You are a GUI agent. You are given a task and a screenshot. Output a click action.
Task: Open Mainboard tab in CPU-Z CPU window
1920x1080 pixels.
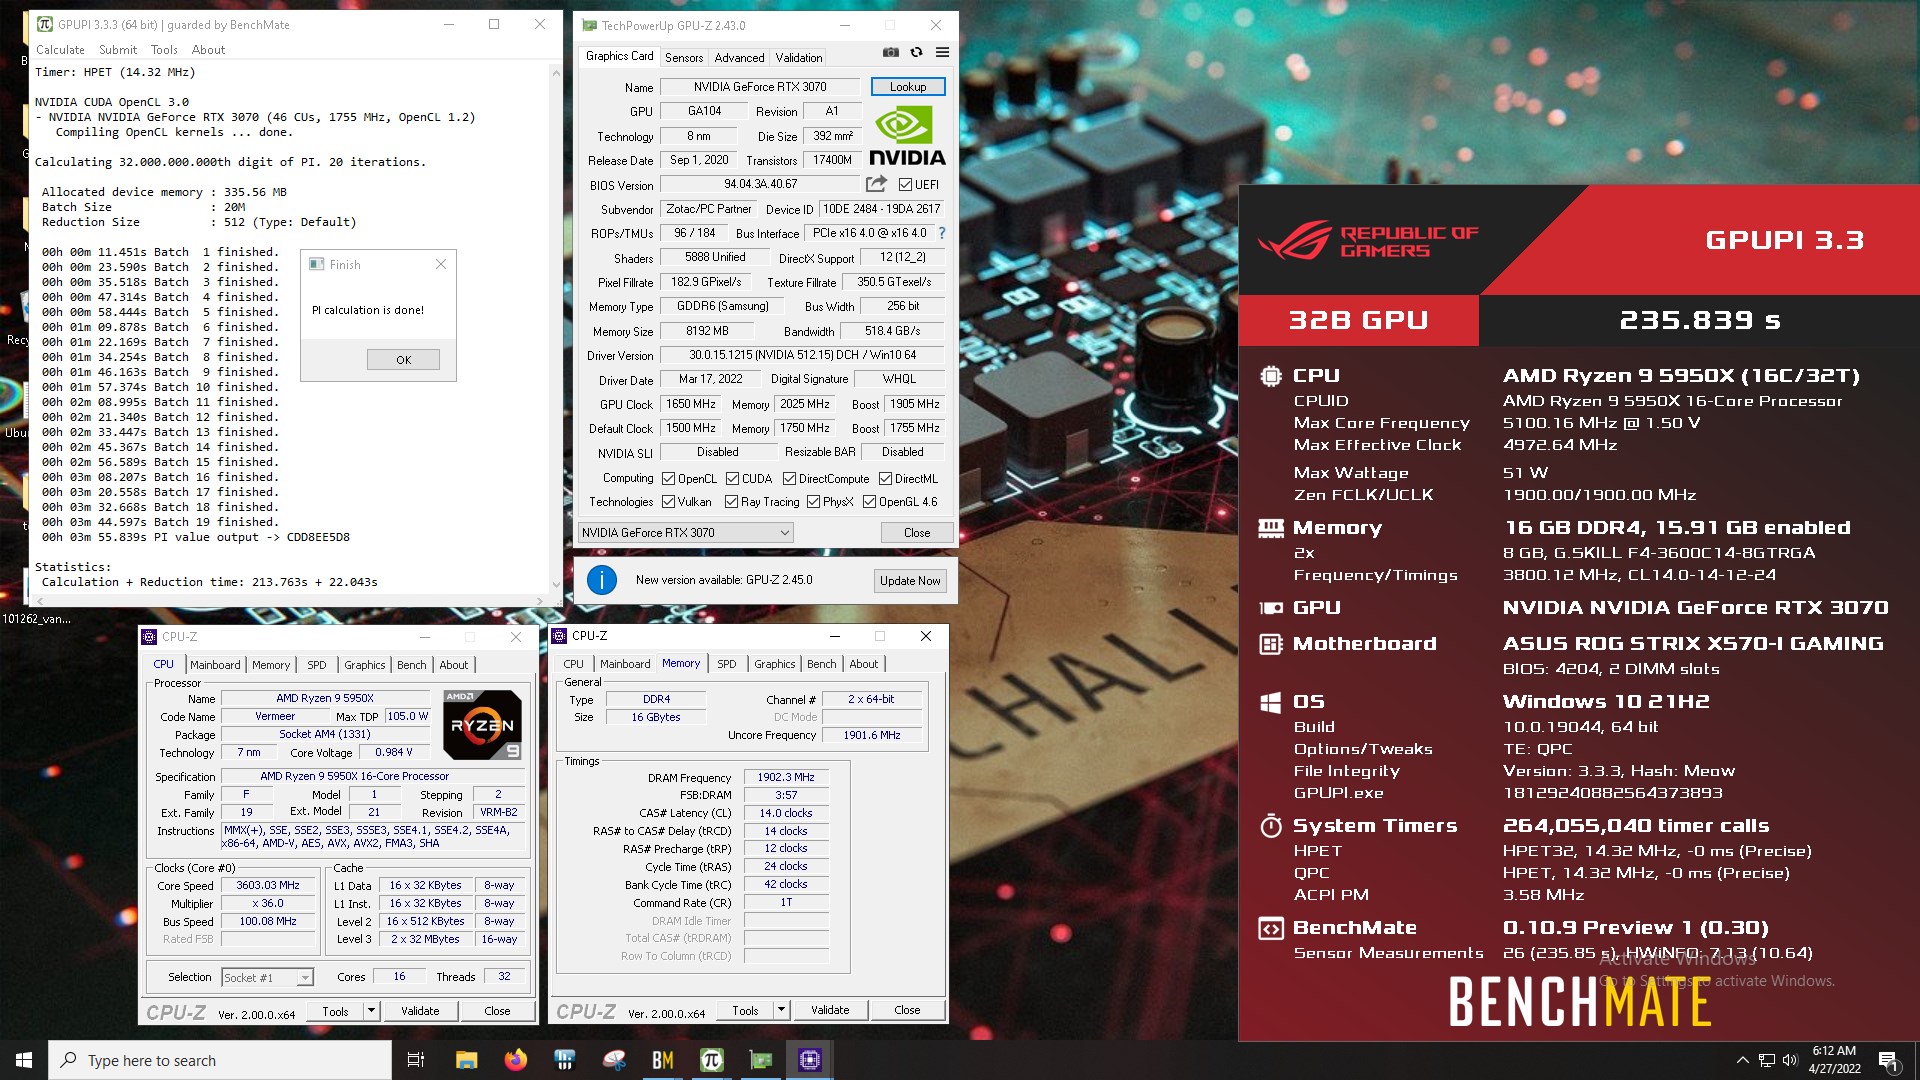(x=215, y=665)
